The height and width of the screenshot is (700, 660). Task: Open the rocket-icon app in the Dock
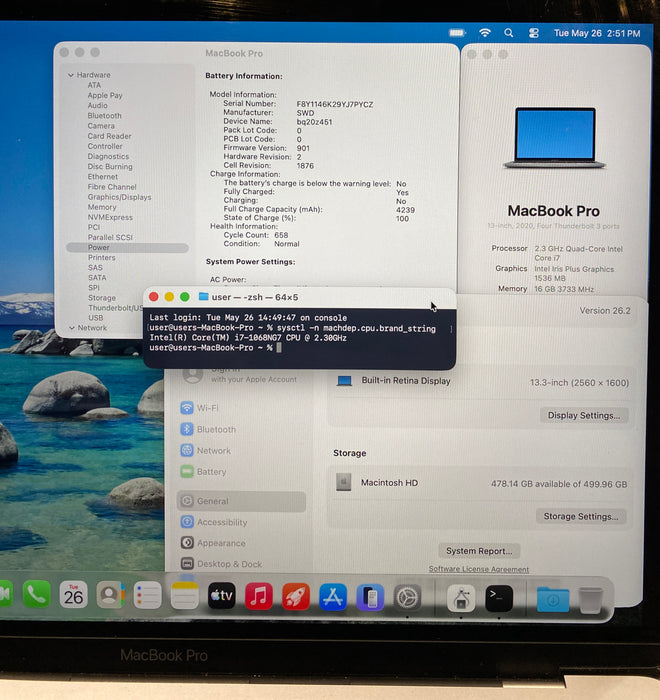click(x=296, y=596)
